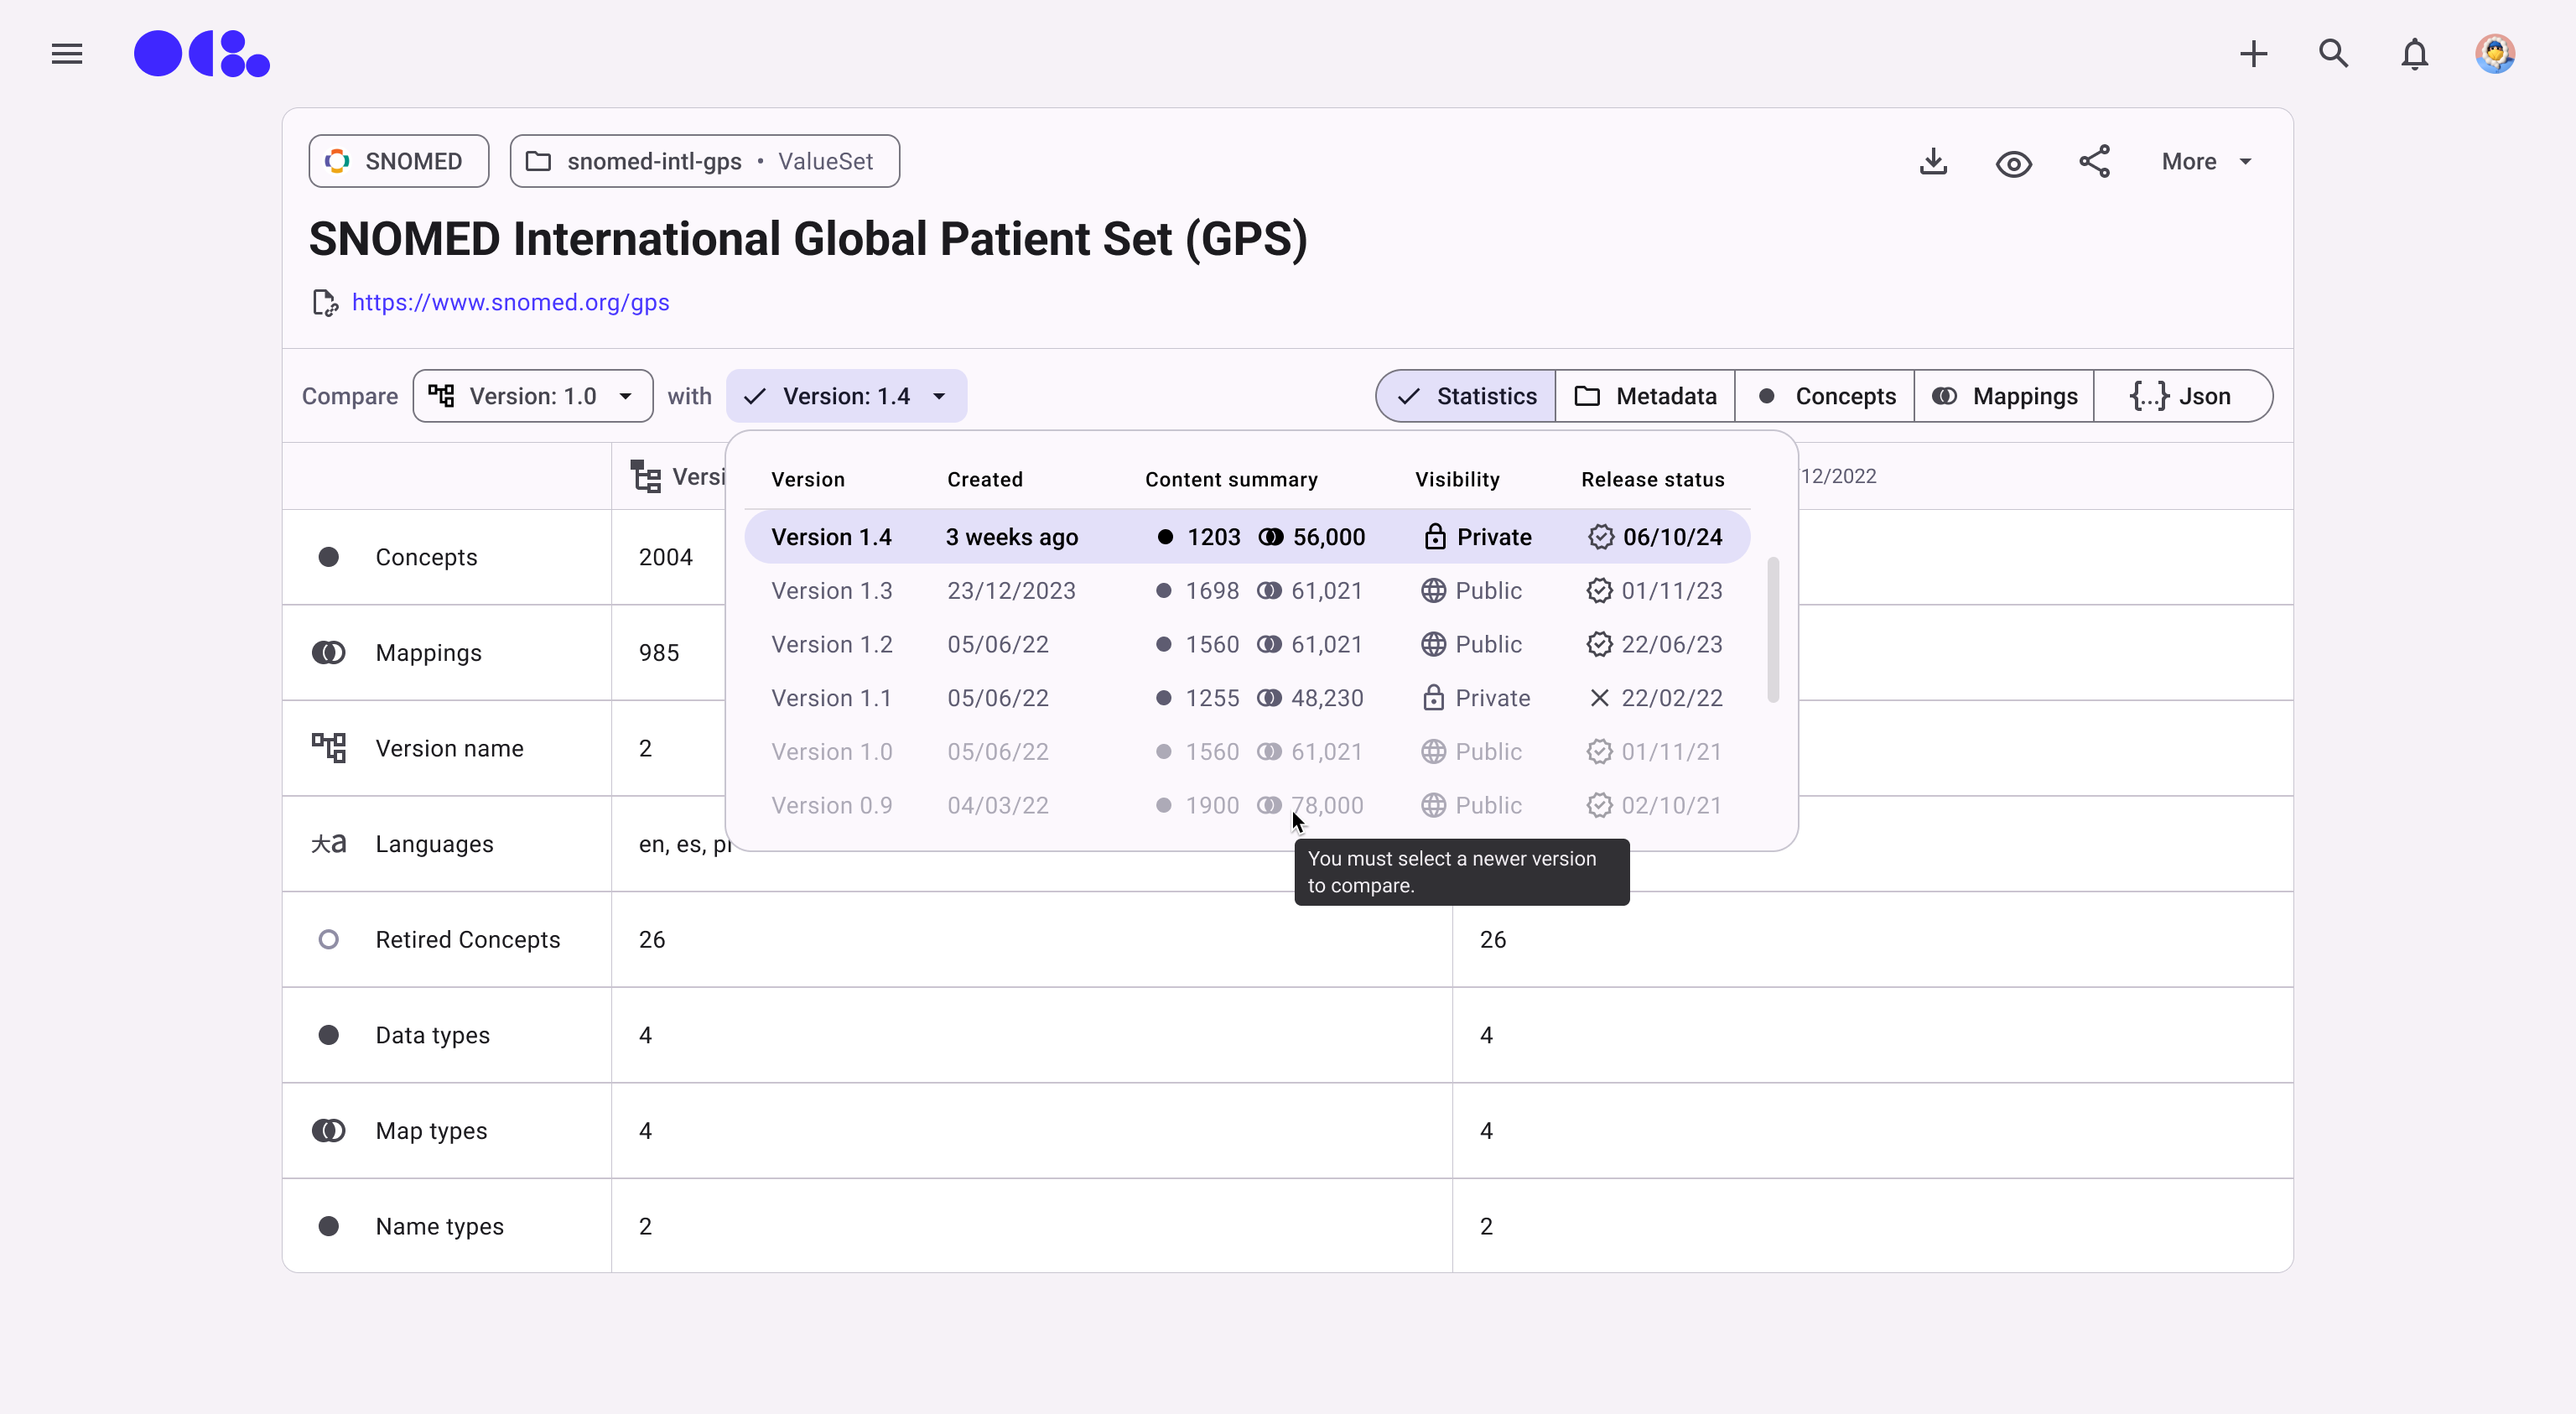Click the snomed-intl-gps ValueSet chip
Viewport: 2576px width, 1414px height.
tap(704, 162)
